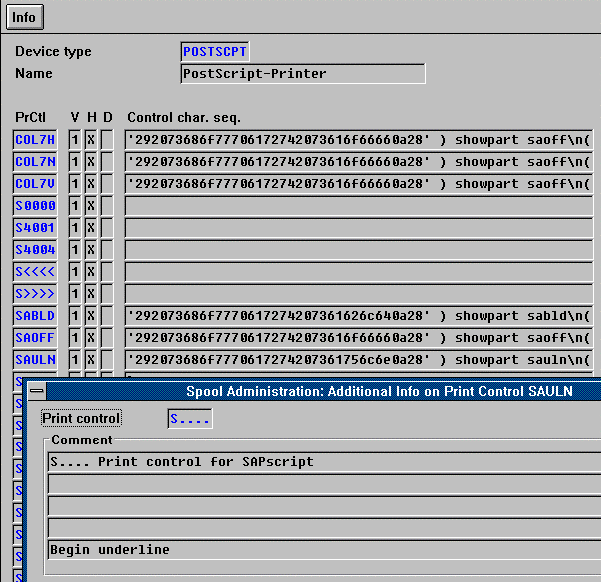
Task: Click the Name field PostScript-Printer
Action: (302, 74)
